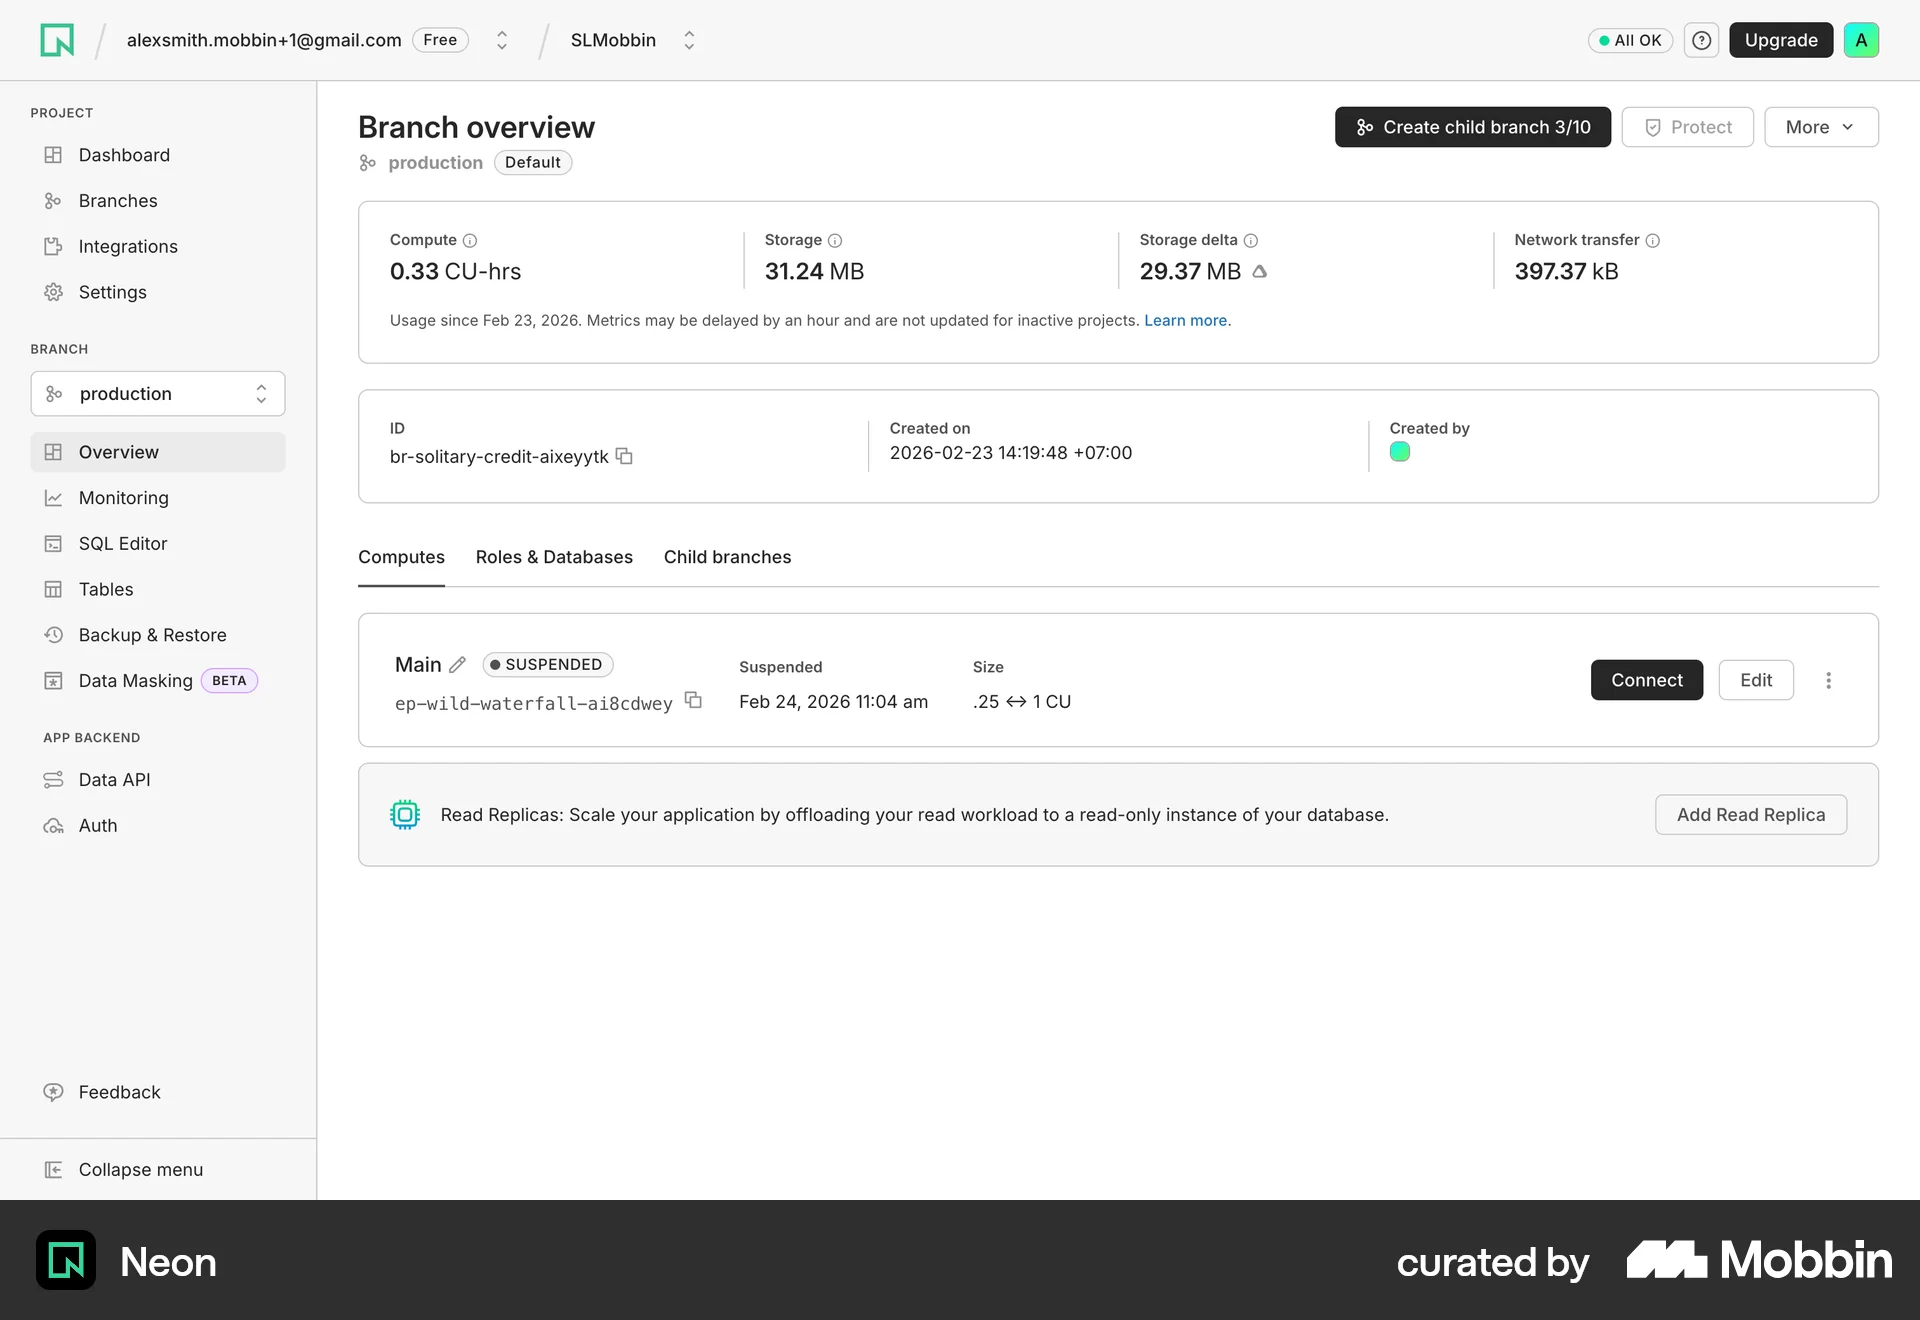Expand the More dropdown

point(1821,127)
